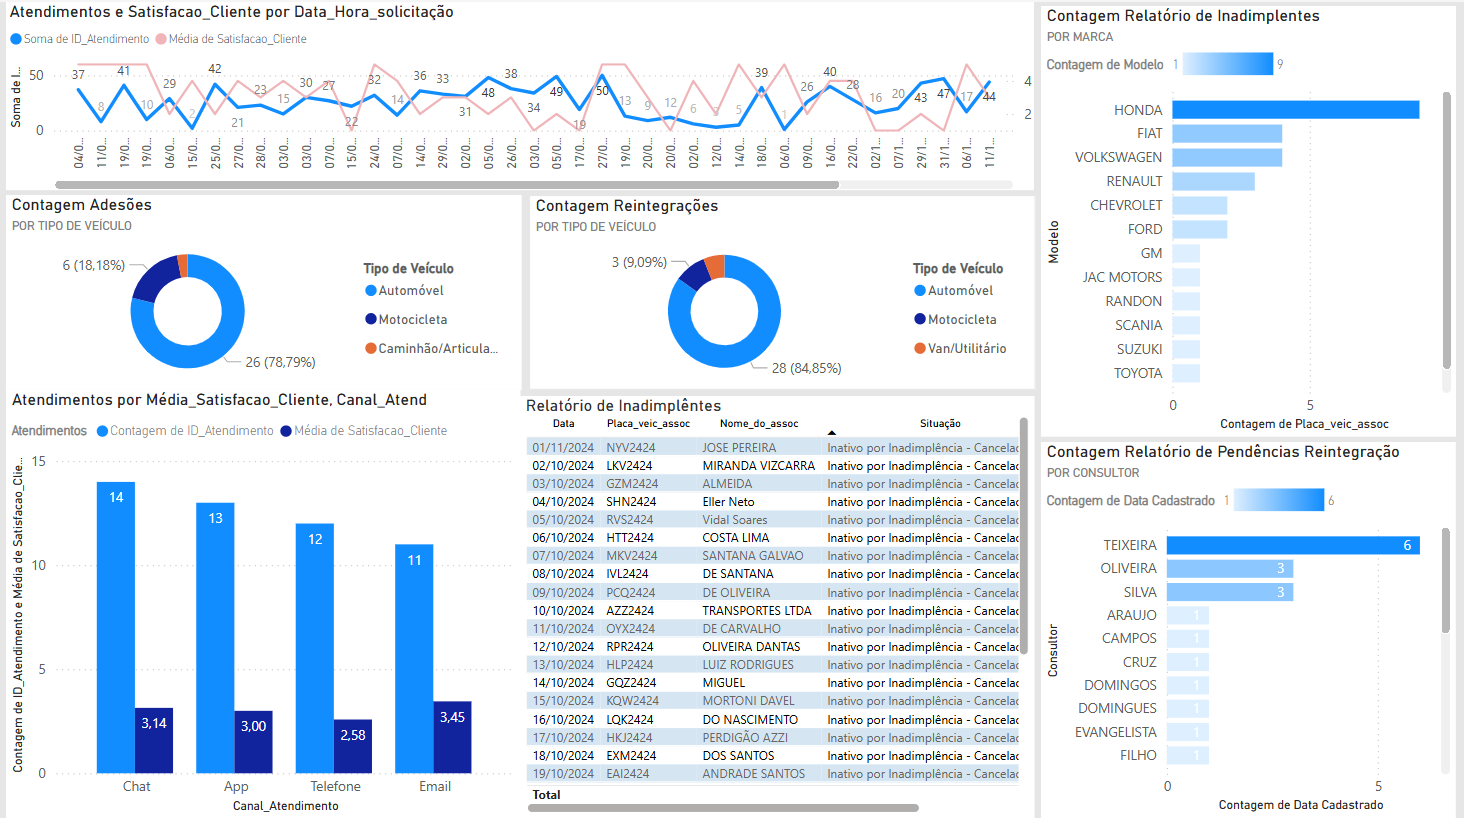Image resolution: width=1464 pixels, height=818 pixels.
Task: Click the TOYOTA axis label
Action: (x=1138, y=374)
